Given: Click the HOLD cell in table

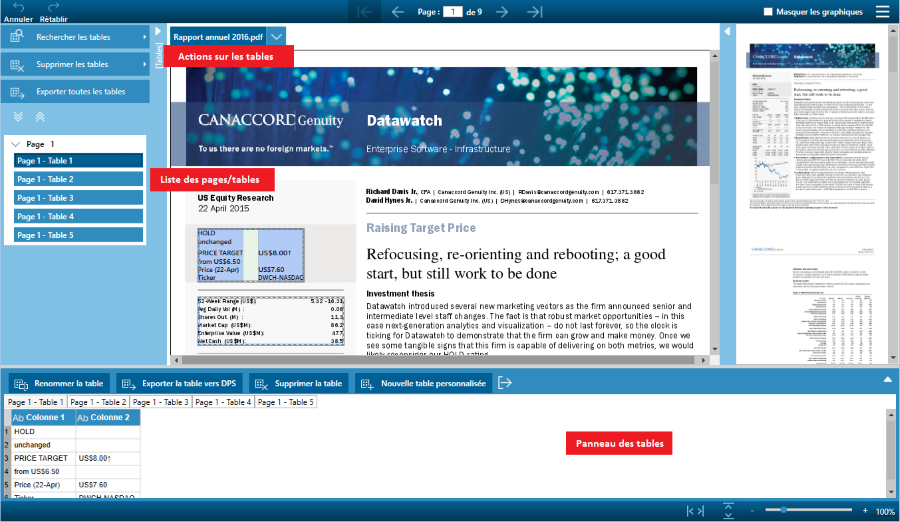Looking at the screenshot, I should pyautogui.click(x=43, y=432).
